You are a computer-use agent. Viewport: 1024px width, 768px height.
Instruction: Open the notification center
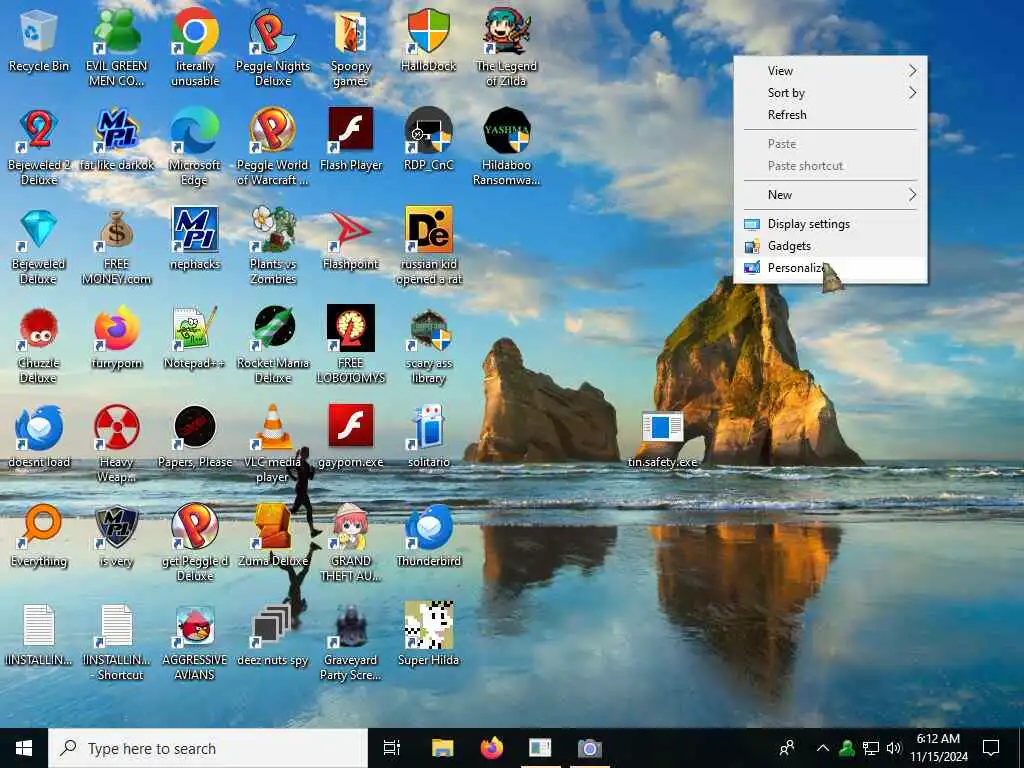click(x=991, y=748)
